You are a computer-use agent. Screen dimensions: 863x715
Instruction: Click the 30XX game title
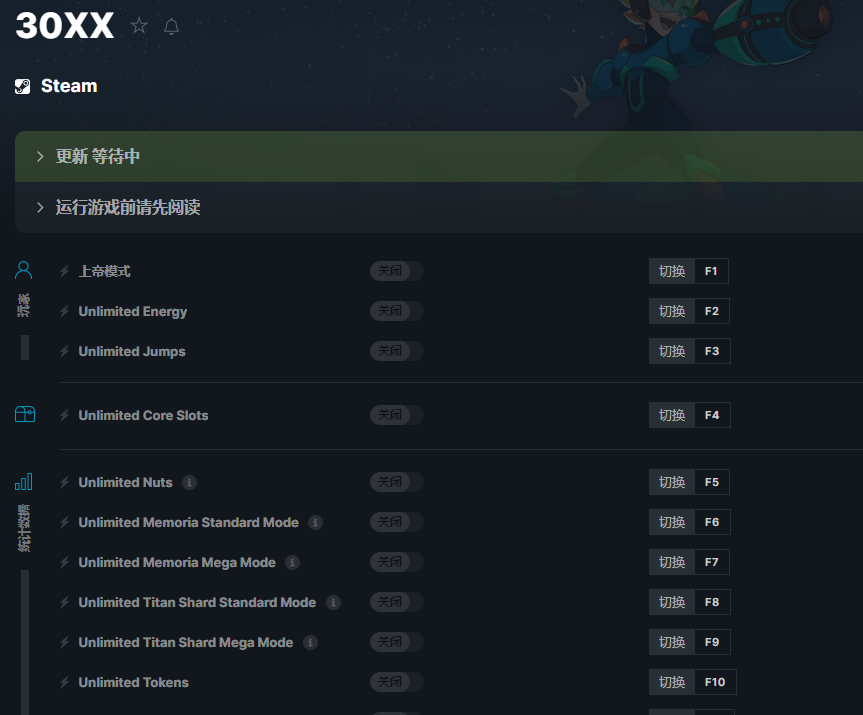coord(65,25)
